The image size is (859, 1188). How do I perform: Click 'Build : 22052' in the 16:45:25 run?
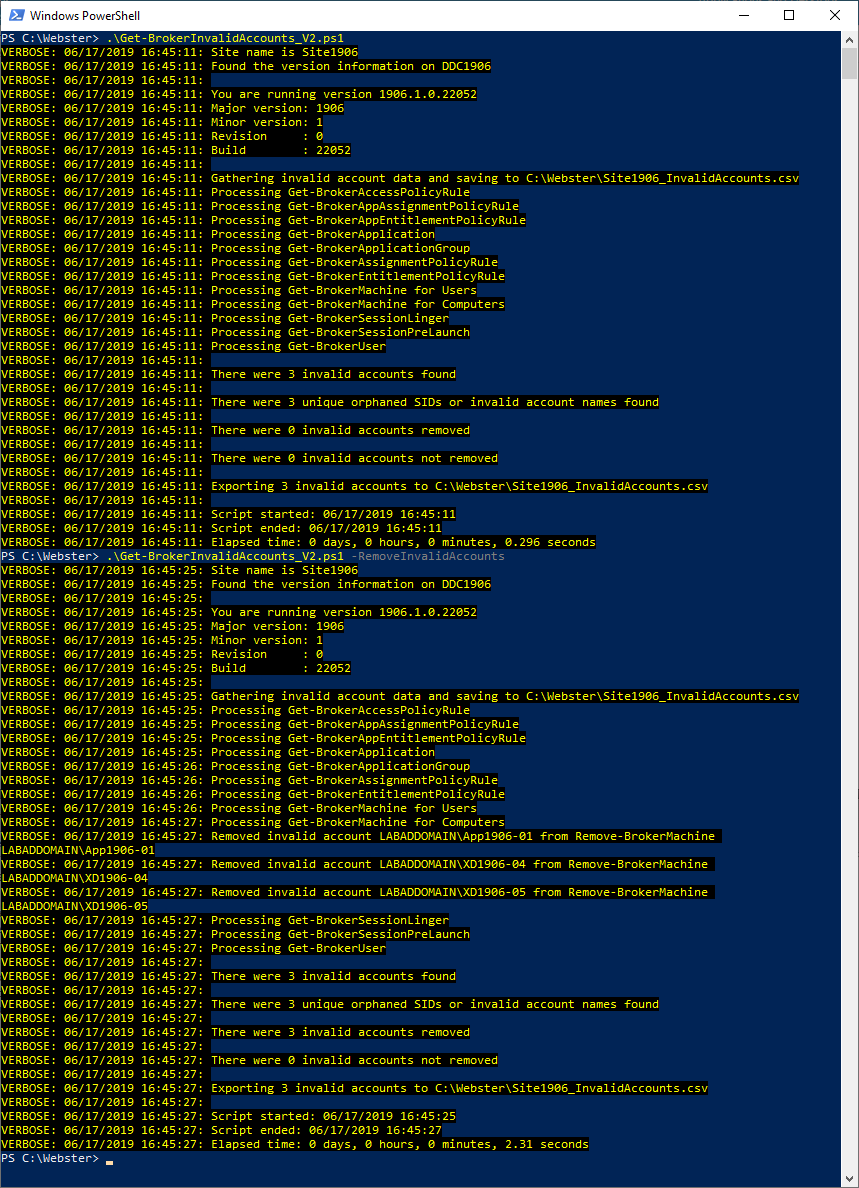(281, 668)
